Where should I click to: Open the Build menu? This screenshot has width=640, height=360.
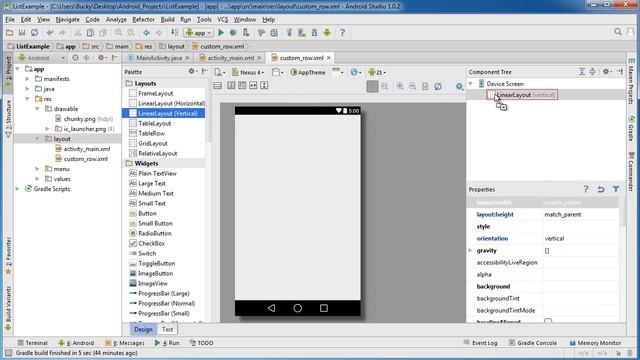(167, 19)
